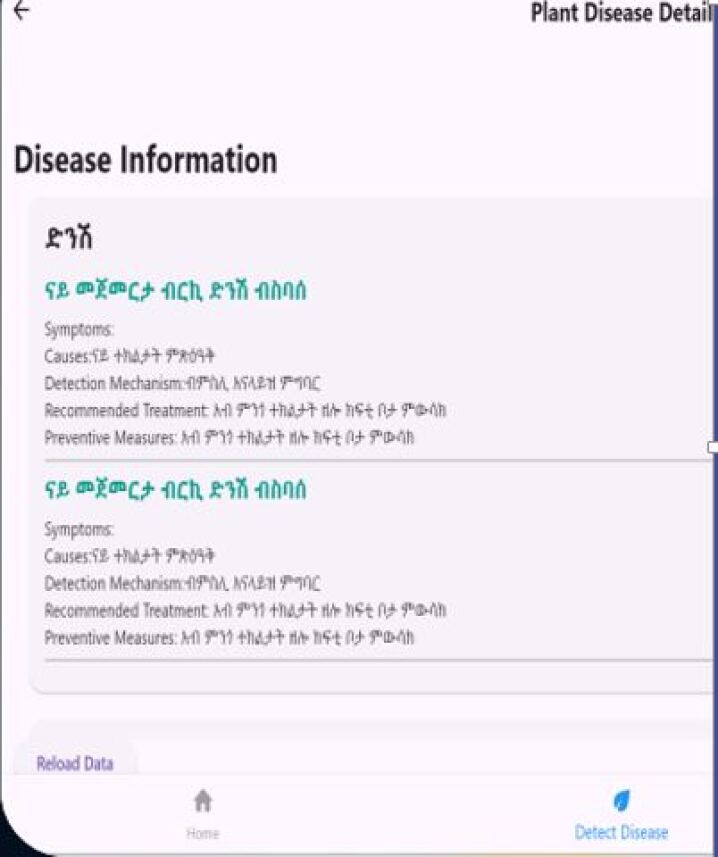Click the ድንሽ card heading

point(70,240)
